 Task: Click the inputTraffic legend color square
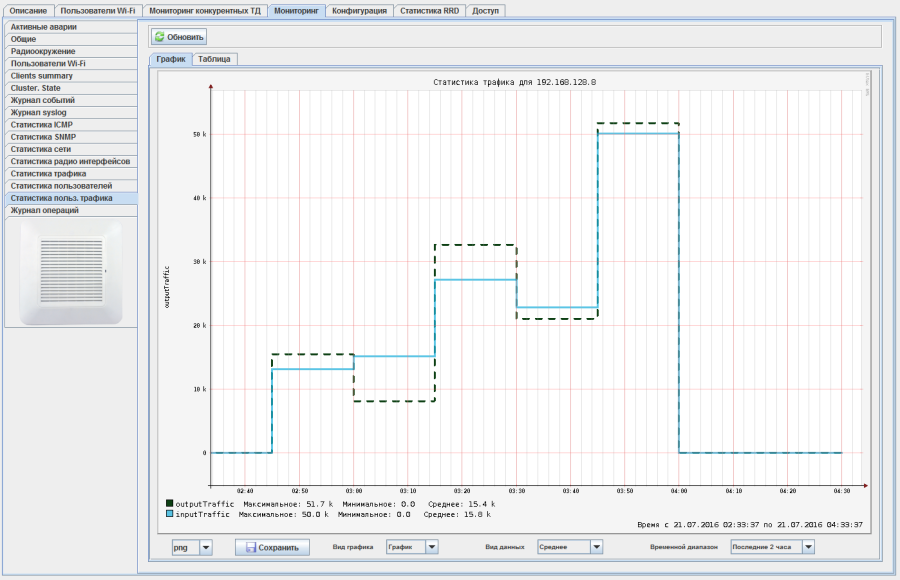170,514
